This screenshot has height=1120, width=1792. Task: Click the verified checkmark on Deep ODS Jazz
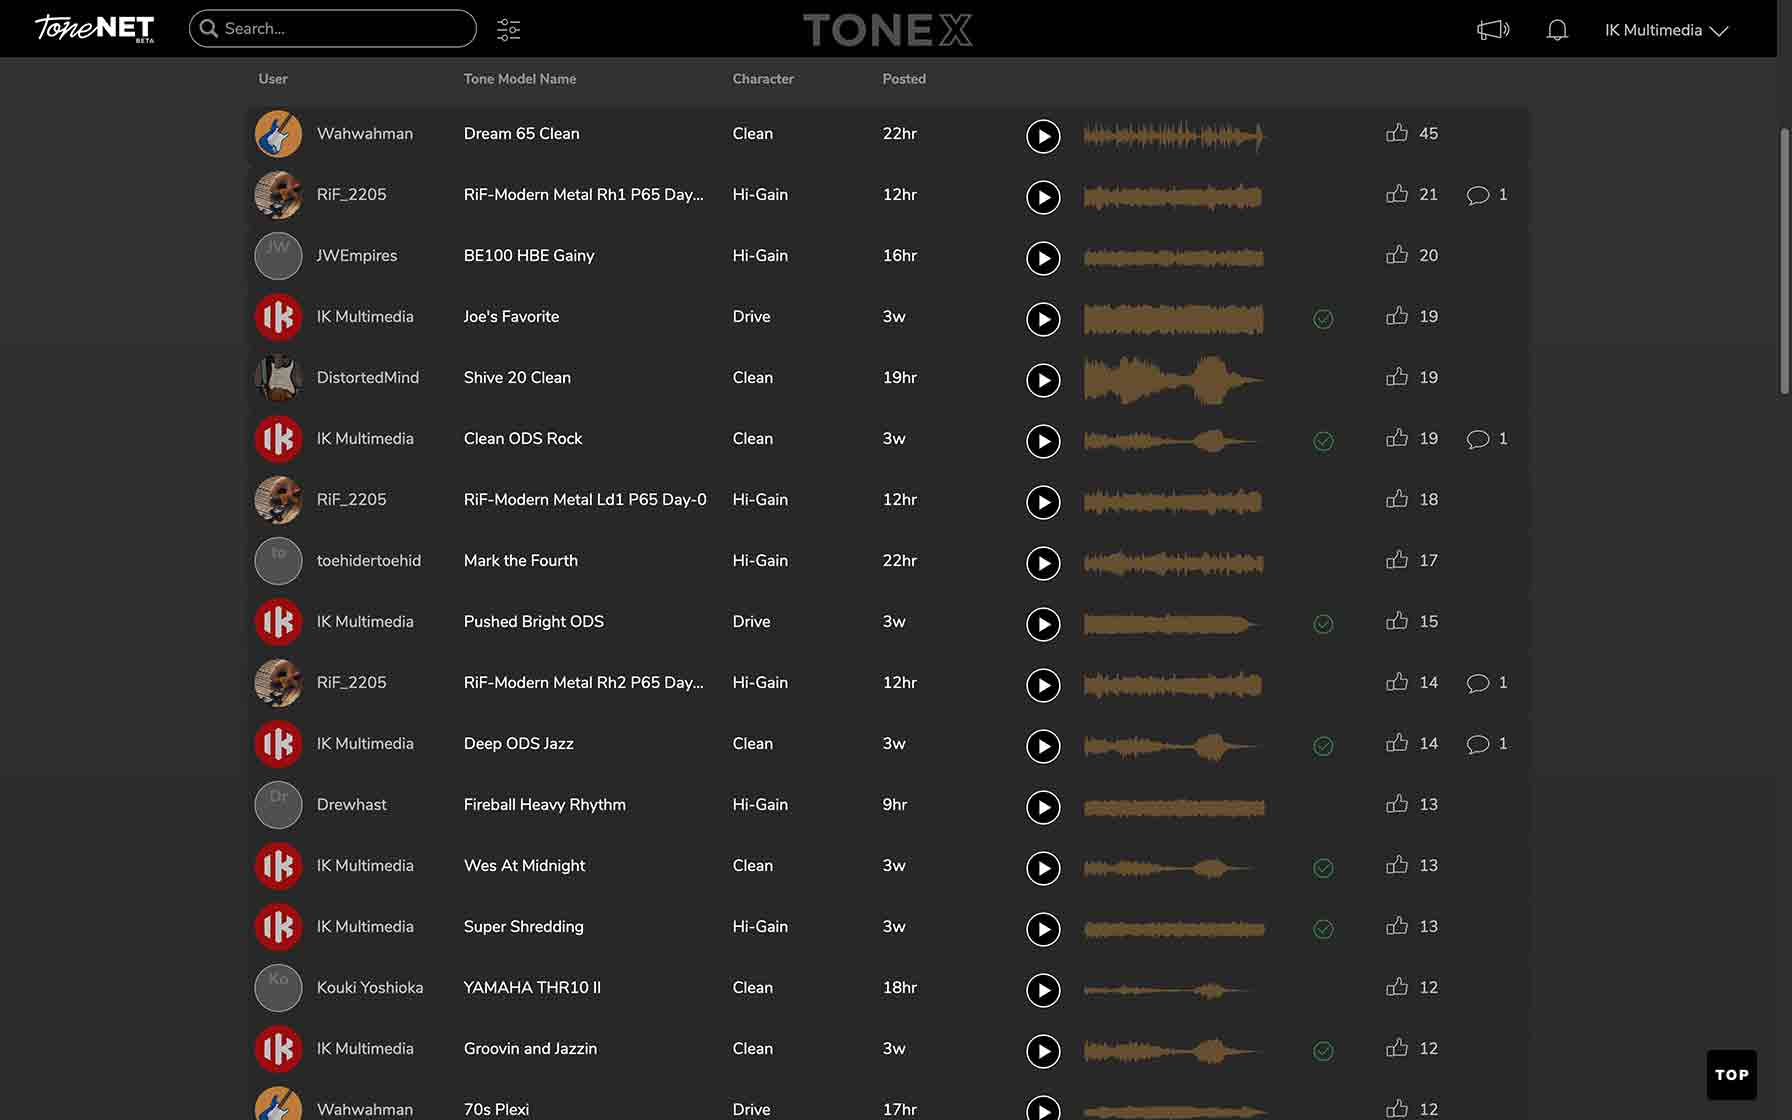[1323, 746]
